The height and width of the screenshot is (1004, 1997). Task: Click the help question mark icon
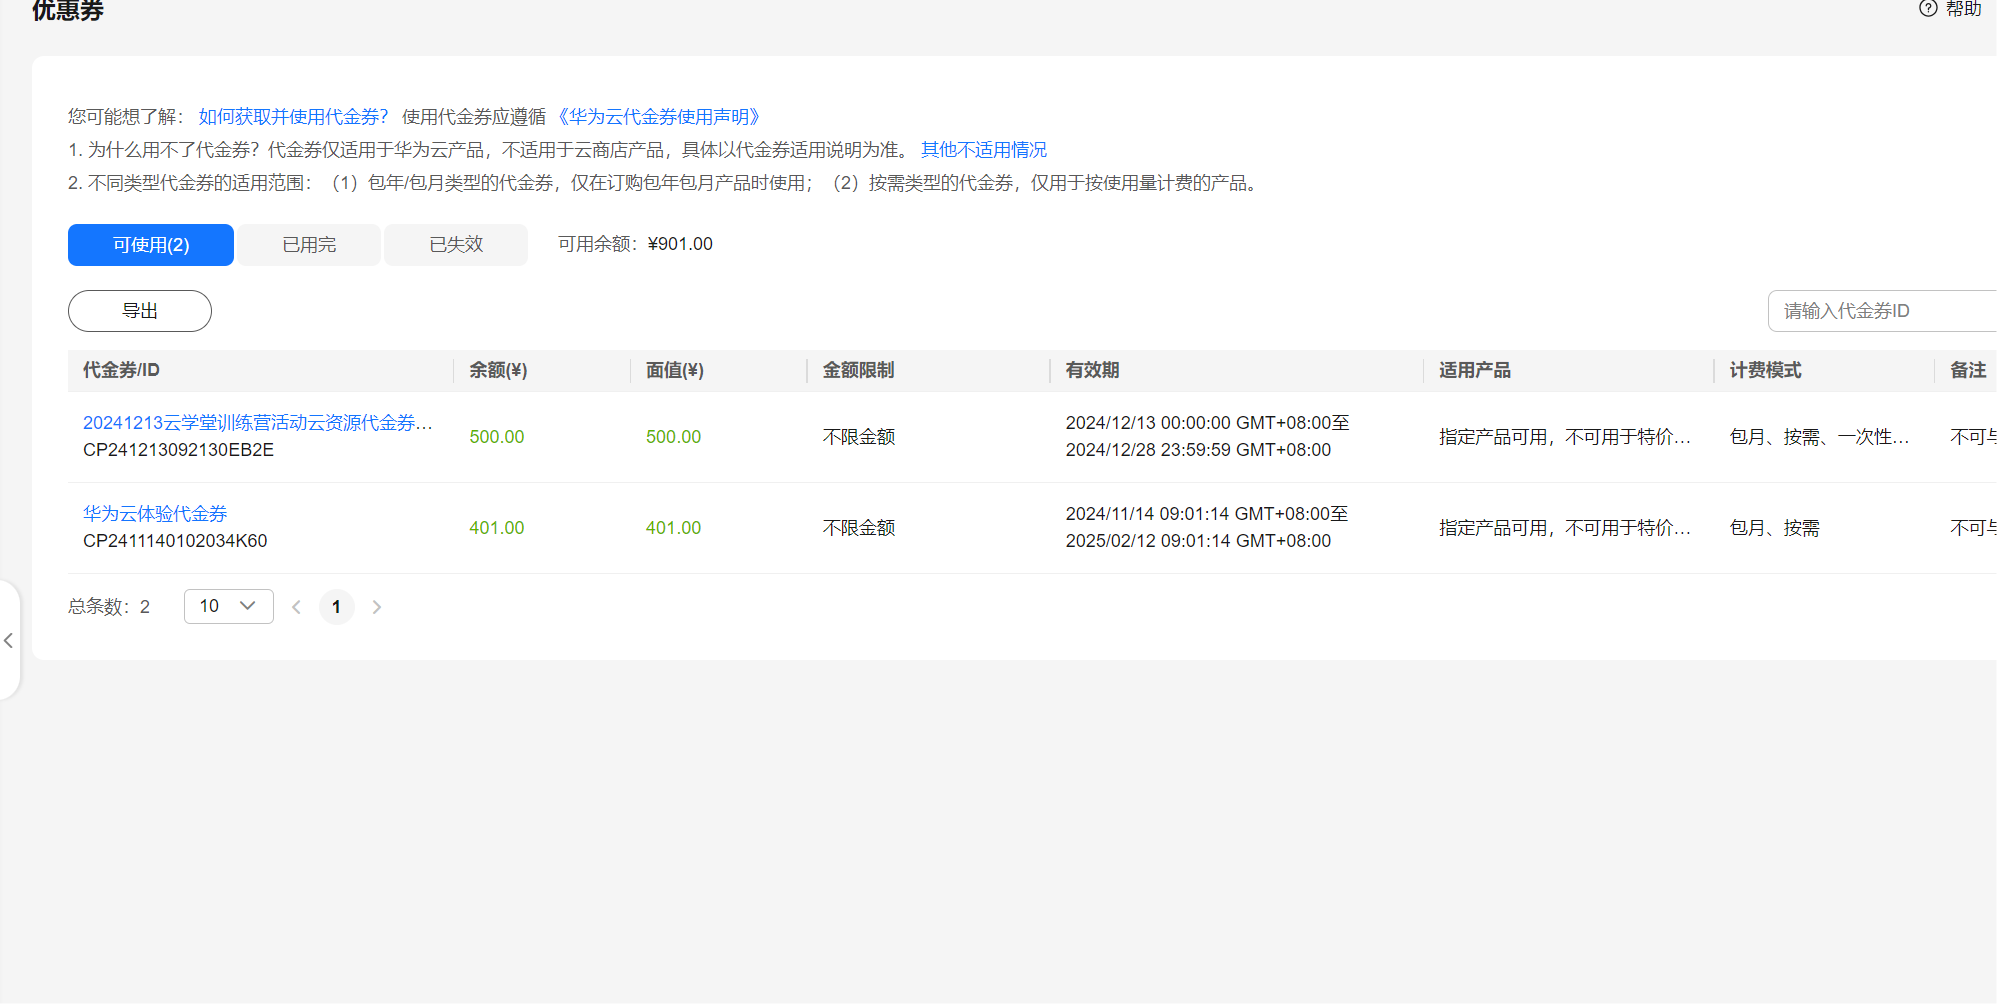coord(1928,9)
